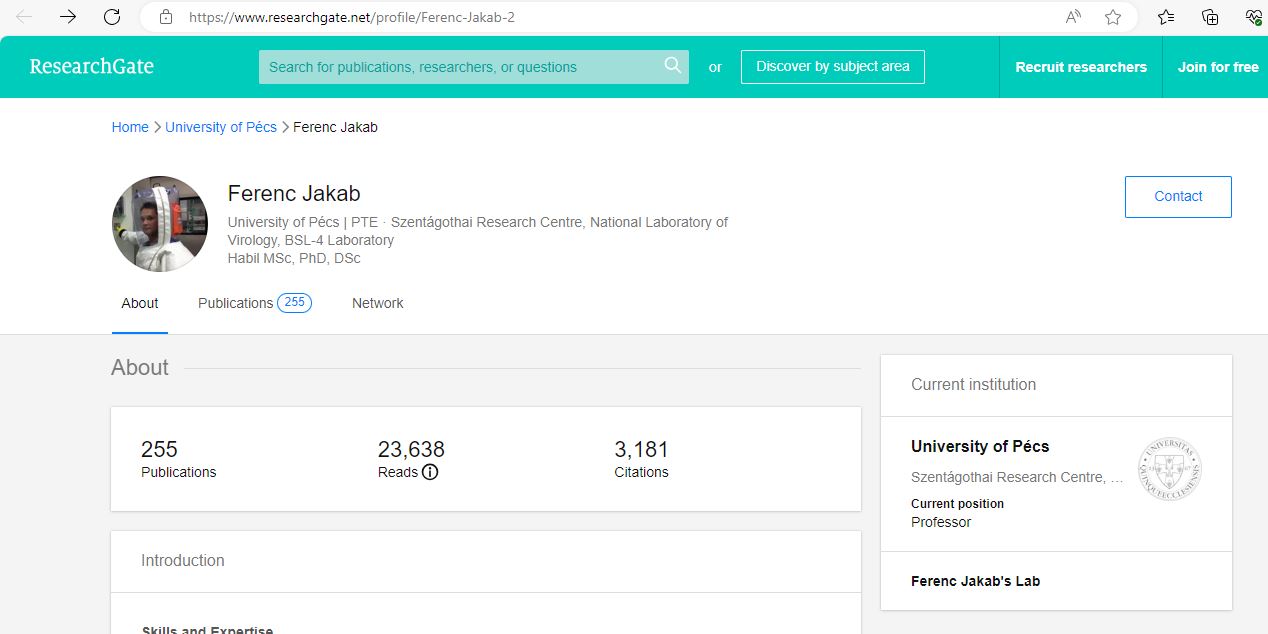Click the 3,181 Citations statistic
Screen dimensions: 1268x634
(642, 459)
